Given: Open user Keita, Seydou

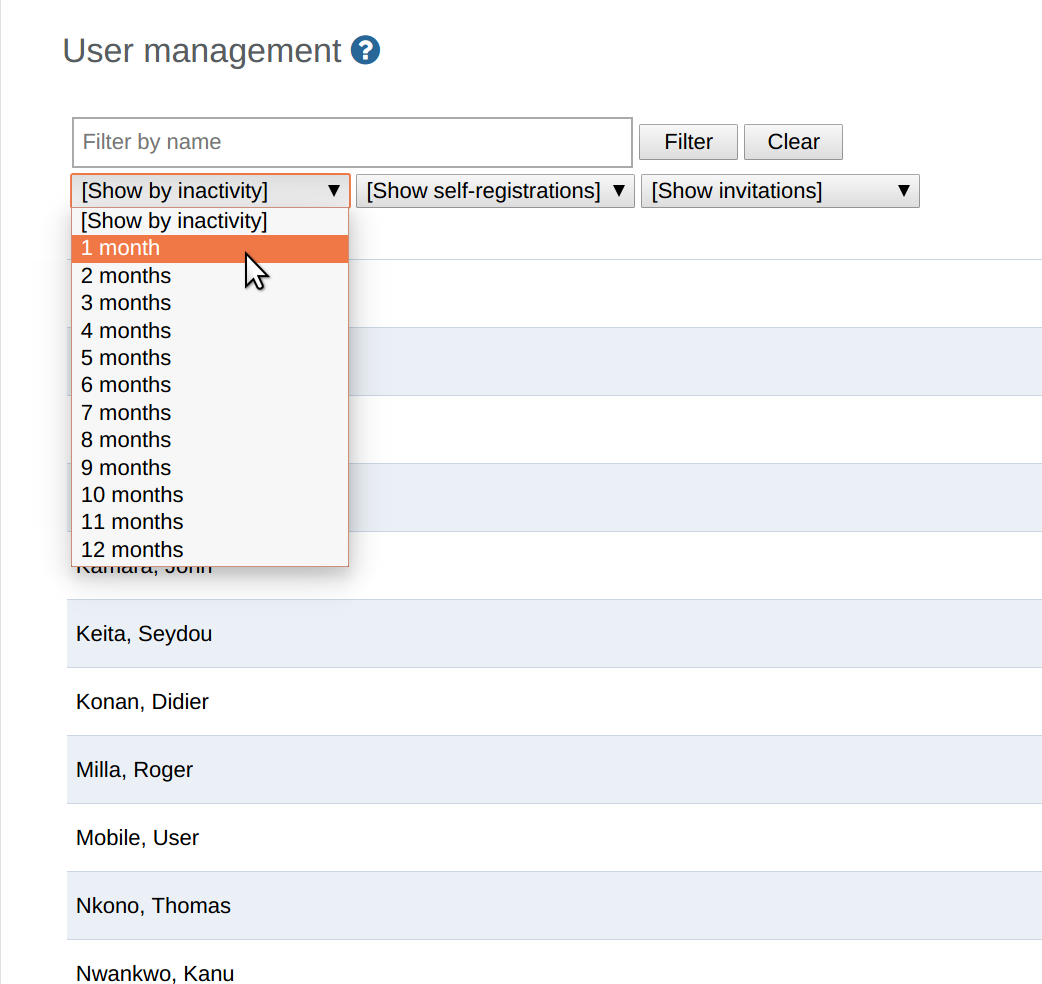Looking at the screenshot, I should coord(144,634).
